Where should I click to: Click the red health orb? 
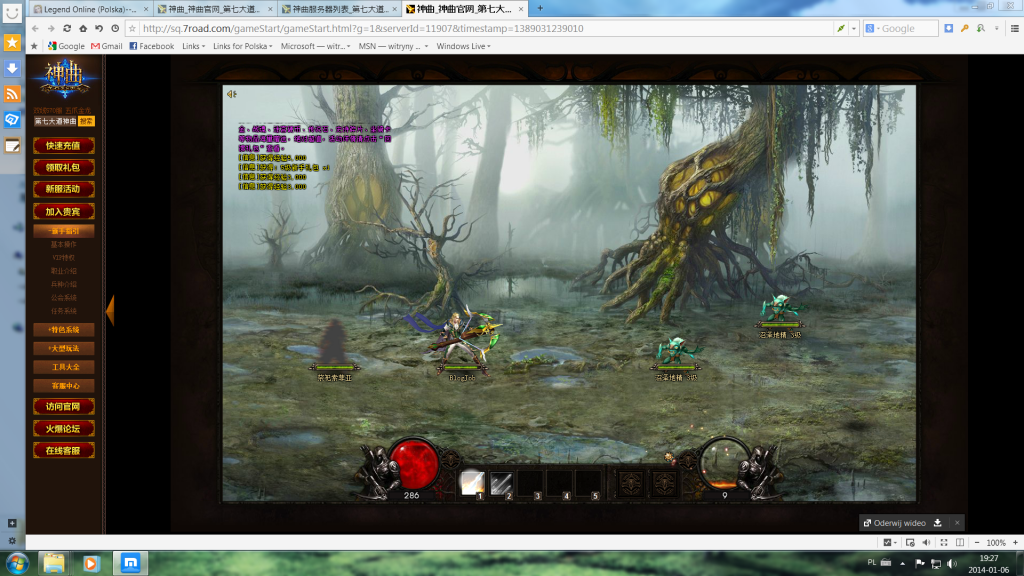413,464
